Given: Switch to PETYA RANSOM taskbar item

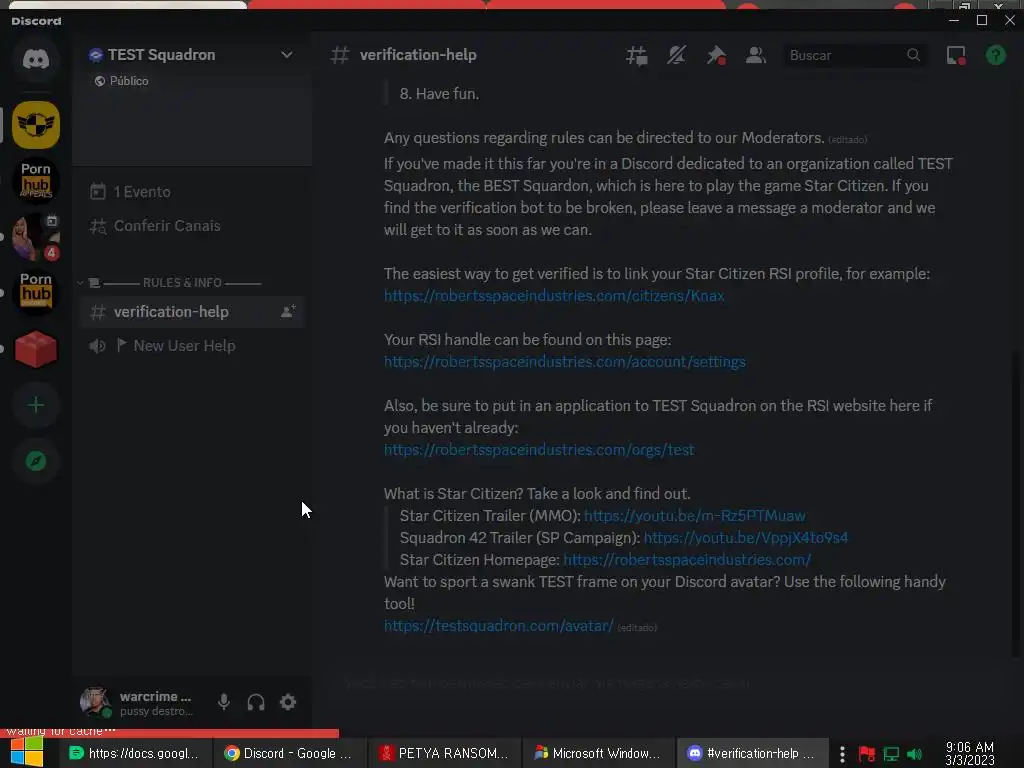Looking at the screenshot, I should click(x=445, y=753).
